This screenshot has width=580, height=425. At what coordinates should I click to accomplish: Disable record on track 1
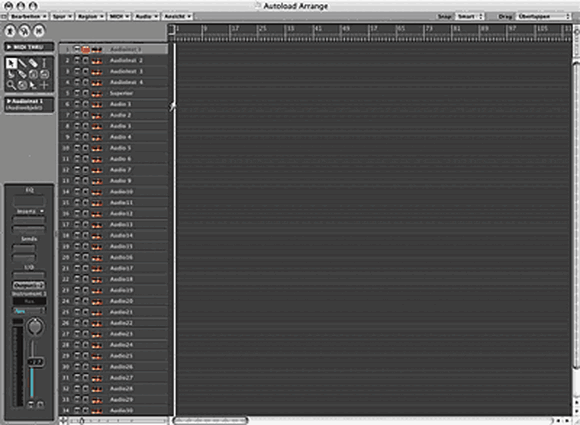click(x=86, y=49)
